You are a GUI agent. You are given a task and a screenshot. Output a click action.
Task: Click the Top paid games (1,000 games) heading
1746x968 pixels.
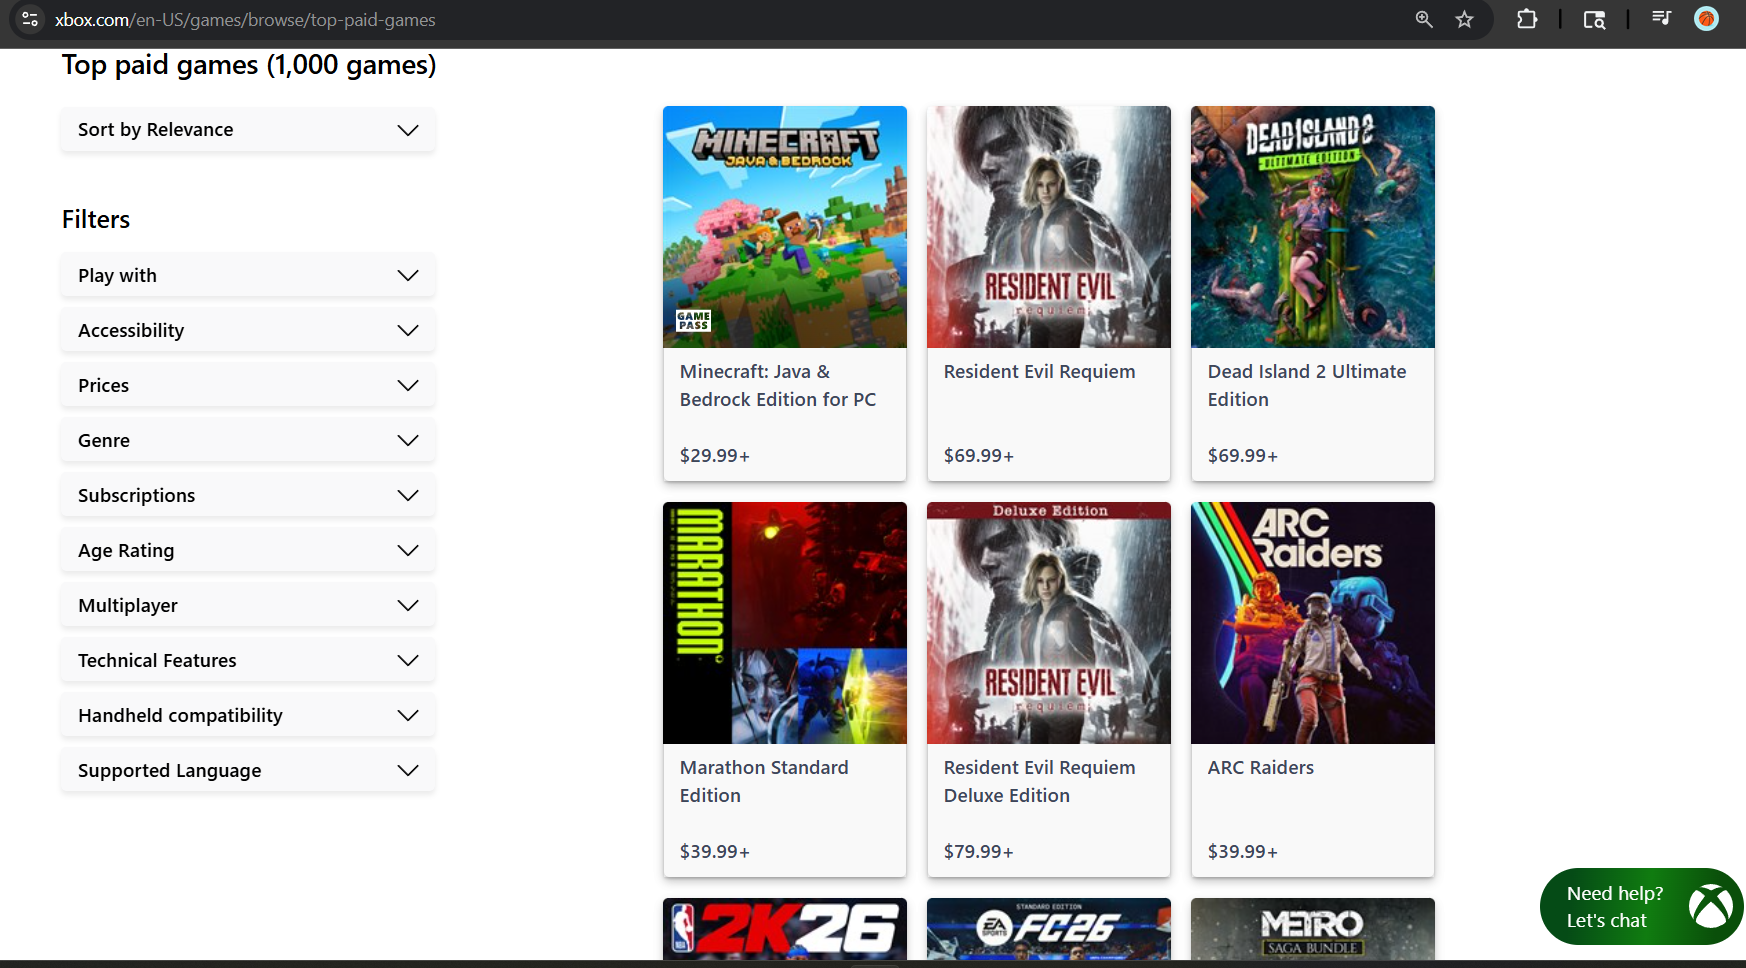pyautogui.click(x=249, y=66)
